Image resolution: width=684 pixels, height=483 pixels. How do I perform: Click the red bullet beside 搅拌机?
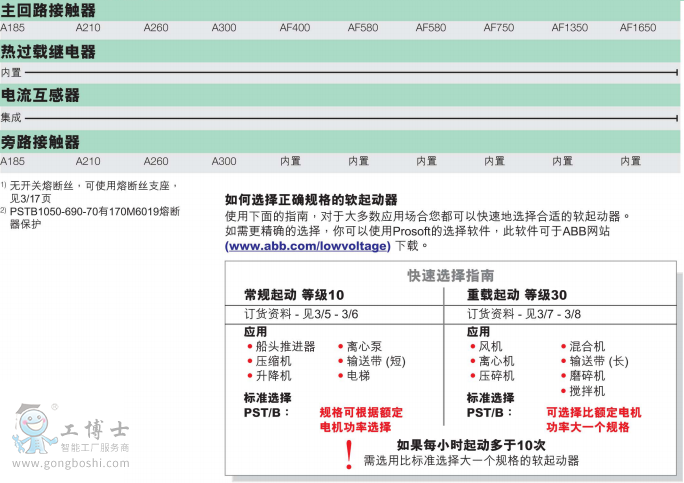(x=563, y=391)
